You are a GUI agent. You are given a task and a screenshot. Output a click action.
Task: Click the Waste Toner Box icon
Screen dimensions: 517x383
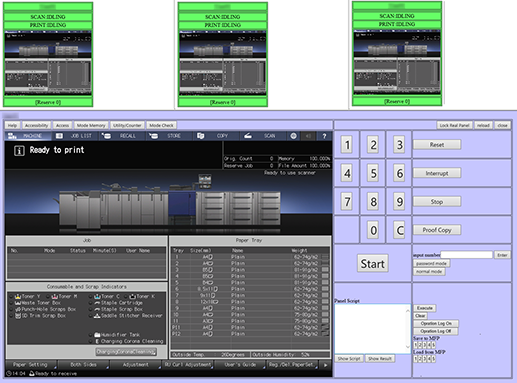18,303
